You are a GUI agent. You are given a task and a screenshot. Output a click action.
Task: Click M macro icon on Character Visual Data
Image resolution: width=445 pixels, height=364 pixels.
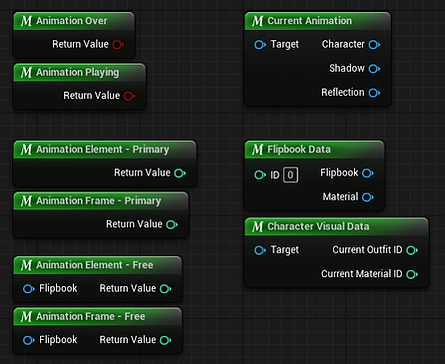tap(258, 227)
